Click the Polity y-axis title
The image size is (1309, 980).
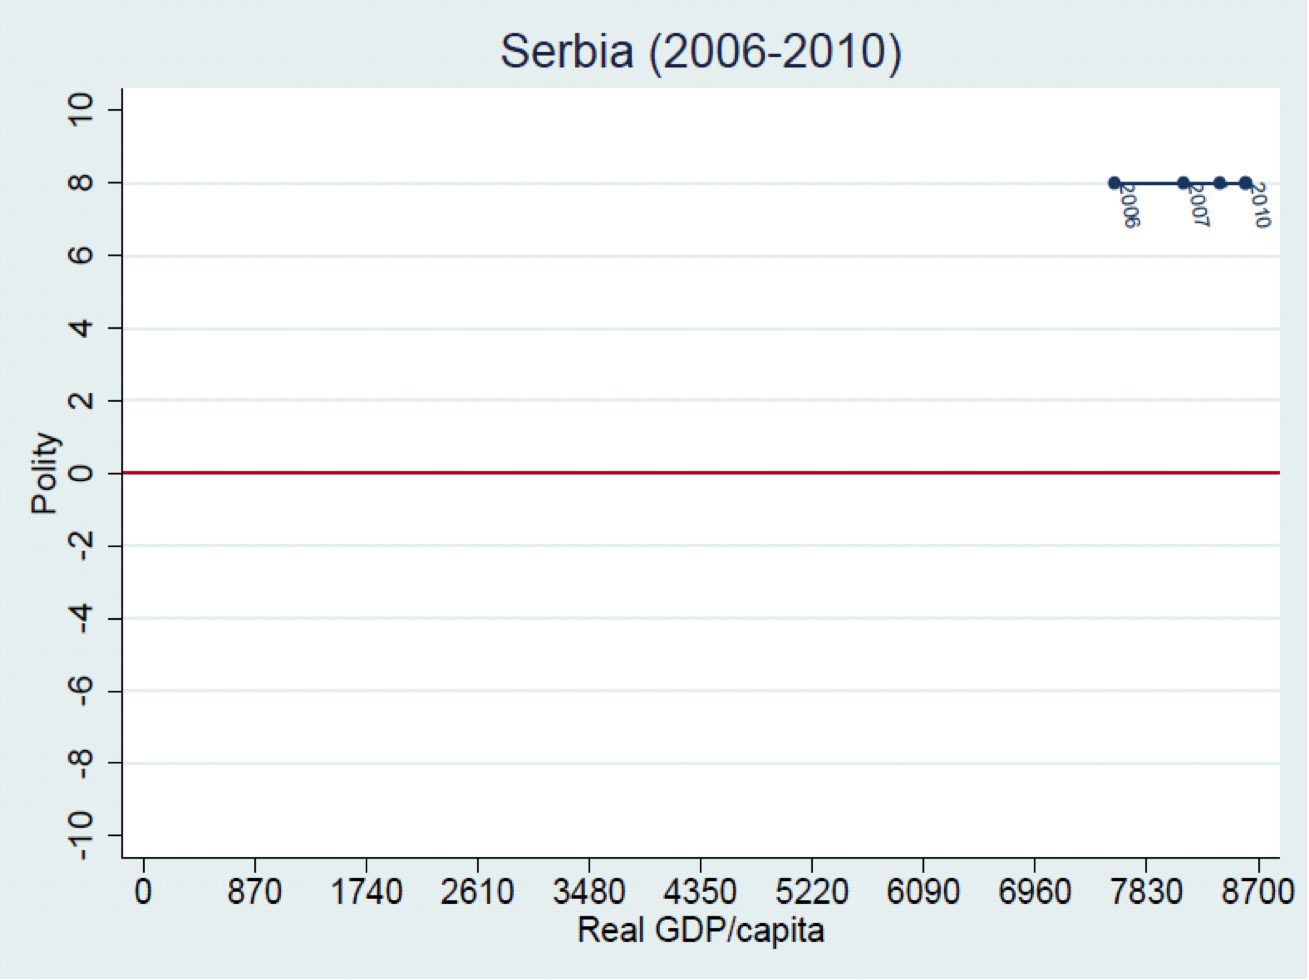(x=44, y=473)
